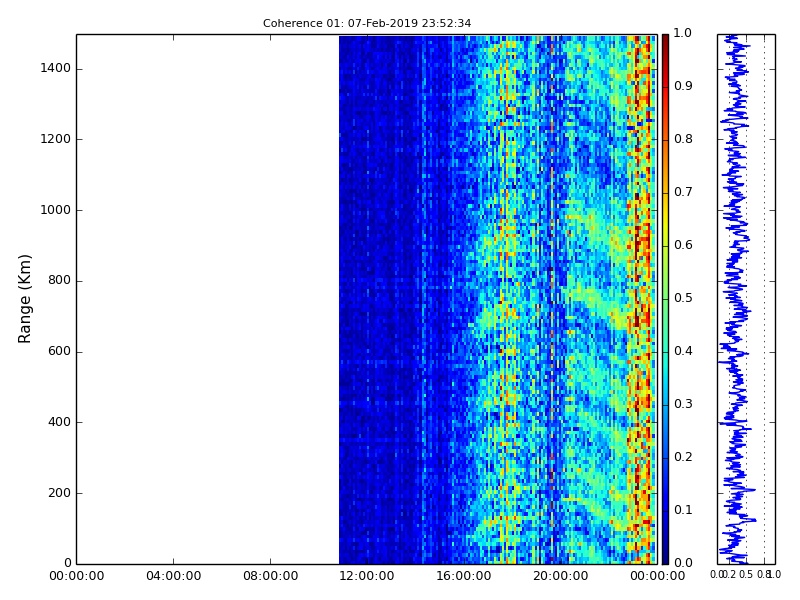Click the colorbar 0.4 label
Viewport: 800px width, 600px height.
[x=683, y=351]
